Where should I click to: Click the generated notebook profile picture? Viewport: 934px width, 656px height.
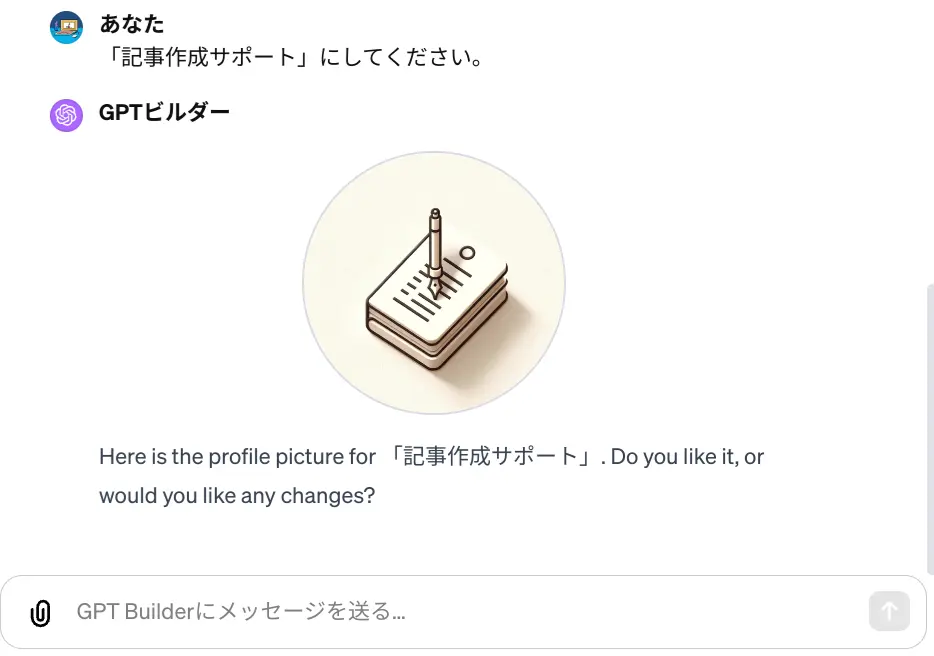point(434,282)
